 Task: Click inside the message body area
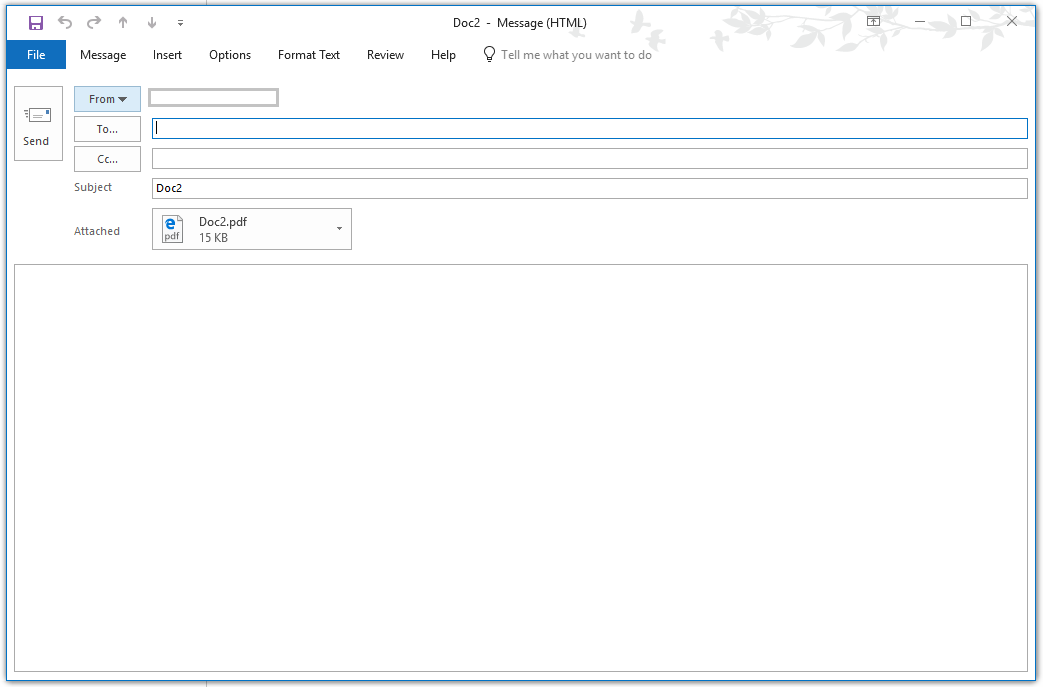(521, 468)
